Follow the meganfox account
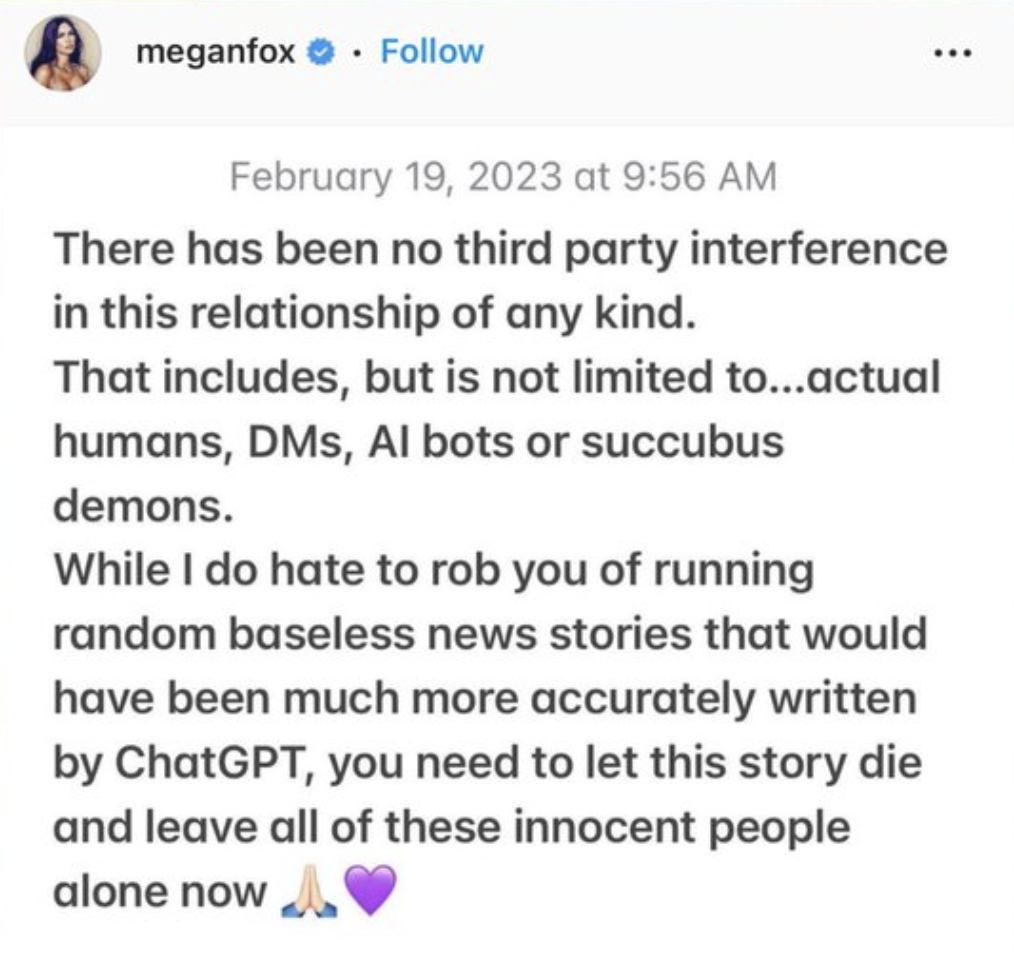Viewport: 1014px width, 980px height. tap(432, 52)
